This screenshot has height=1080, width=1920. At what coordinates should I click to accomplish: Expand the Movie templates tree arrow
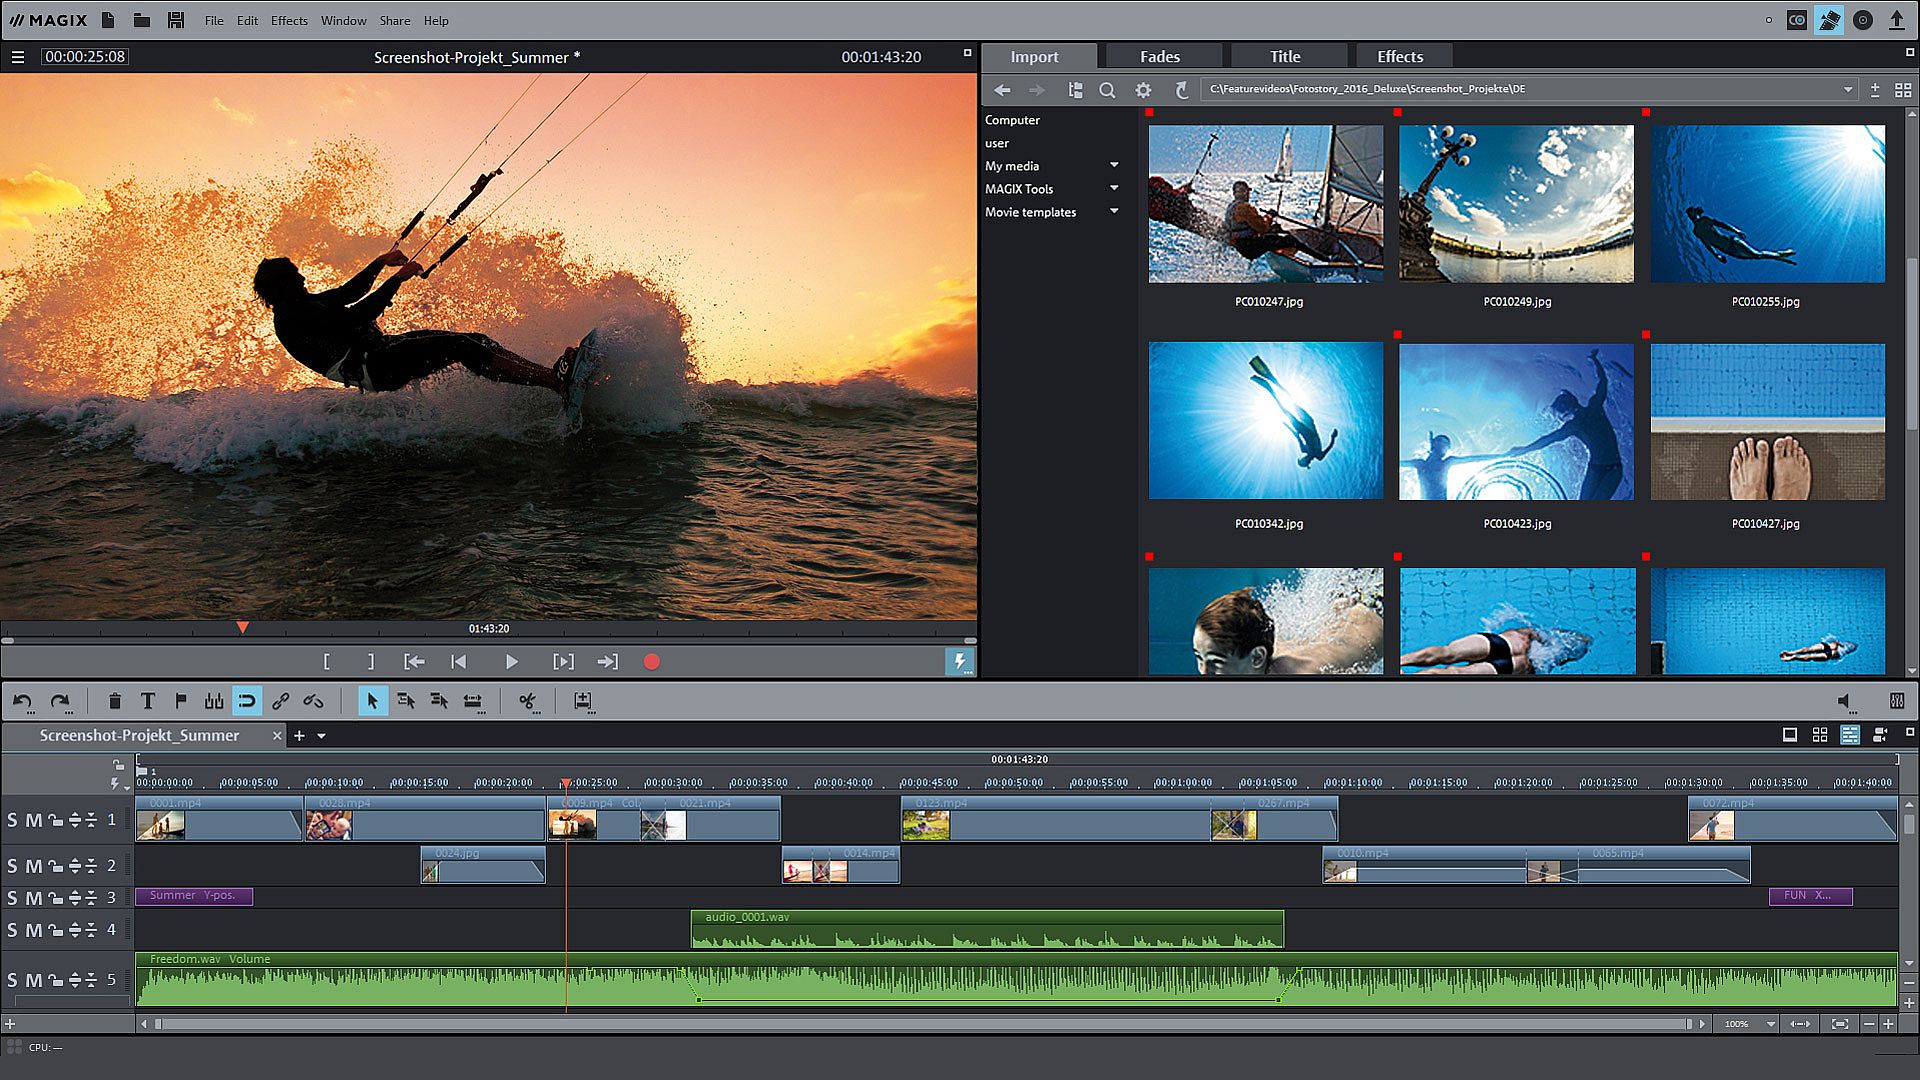coord(1114,212)
